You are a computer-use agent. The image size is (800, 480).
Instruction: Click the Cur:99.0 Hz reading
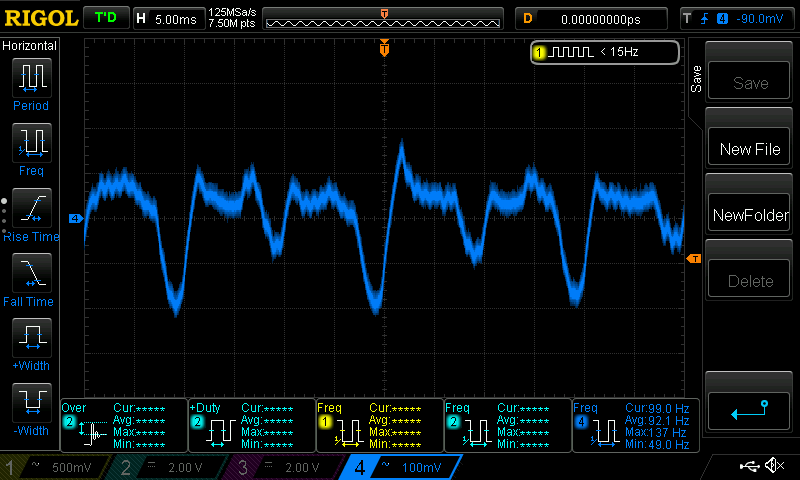(x=657, y=409)
